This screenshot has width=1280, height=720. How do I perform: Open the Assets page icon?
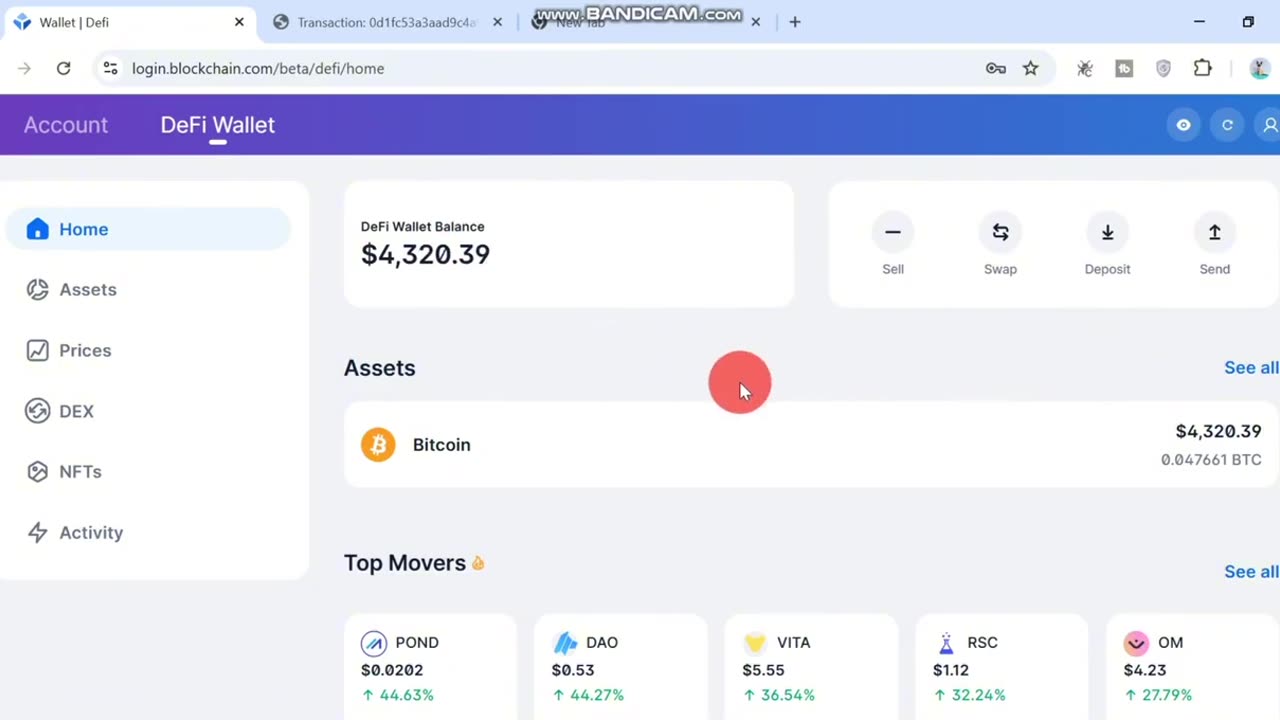[37, 289]
